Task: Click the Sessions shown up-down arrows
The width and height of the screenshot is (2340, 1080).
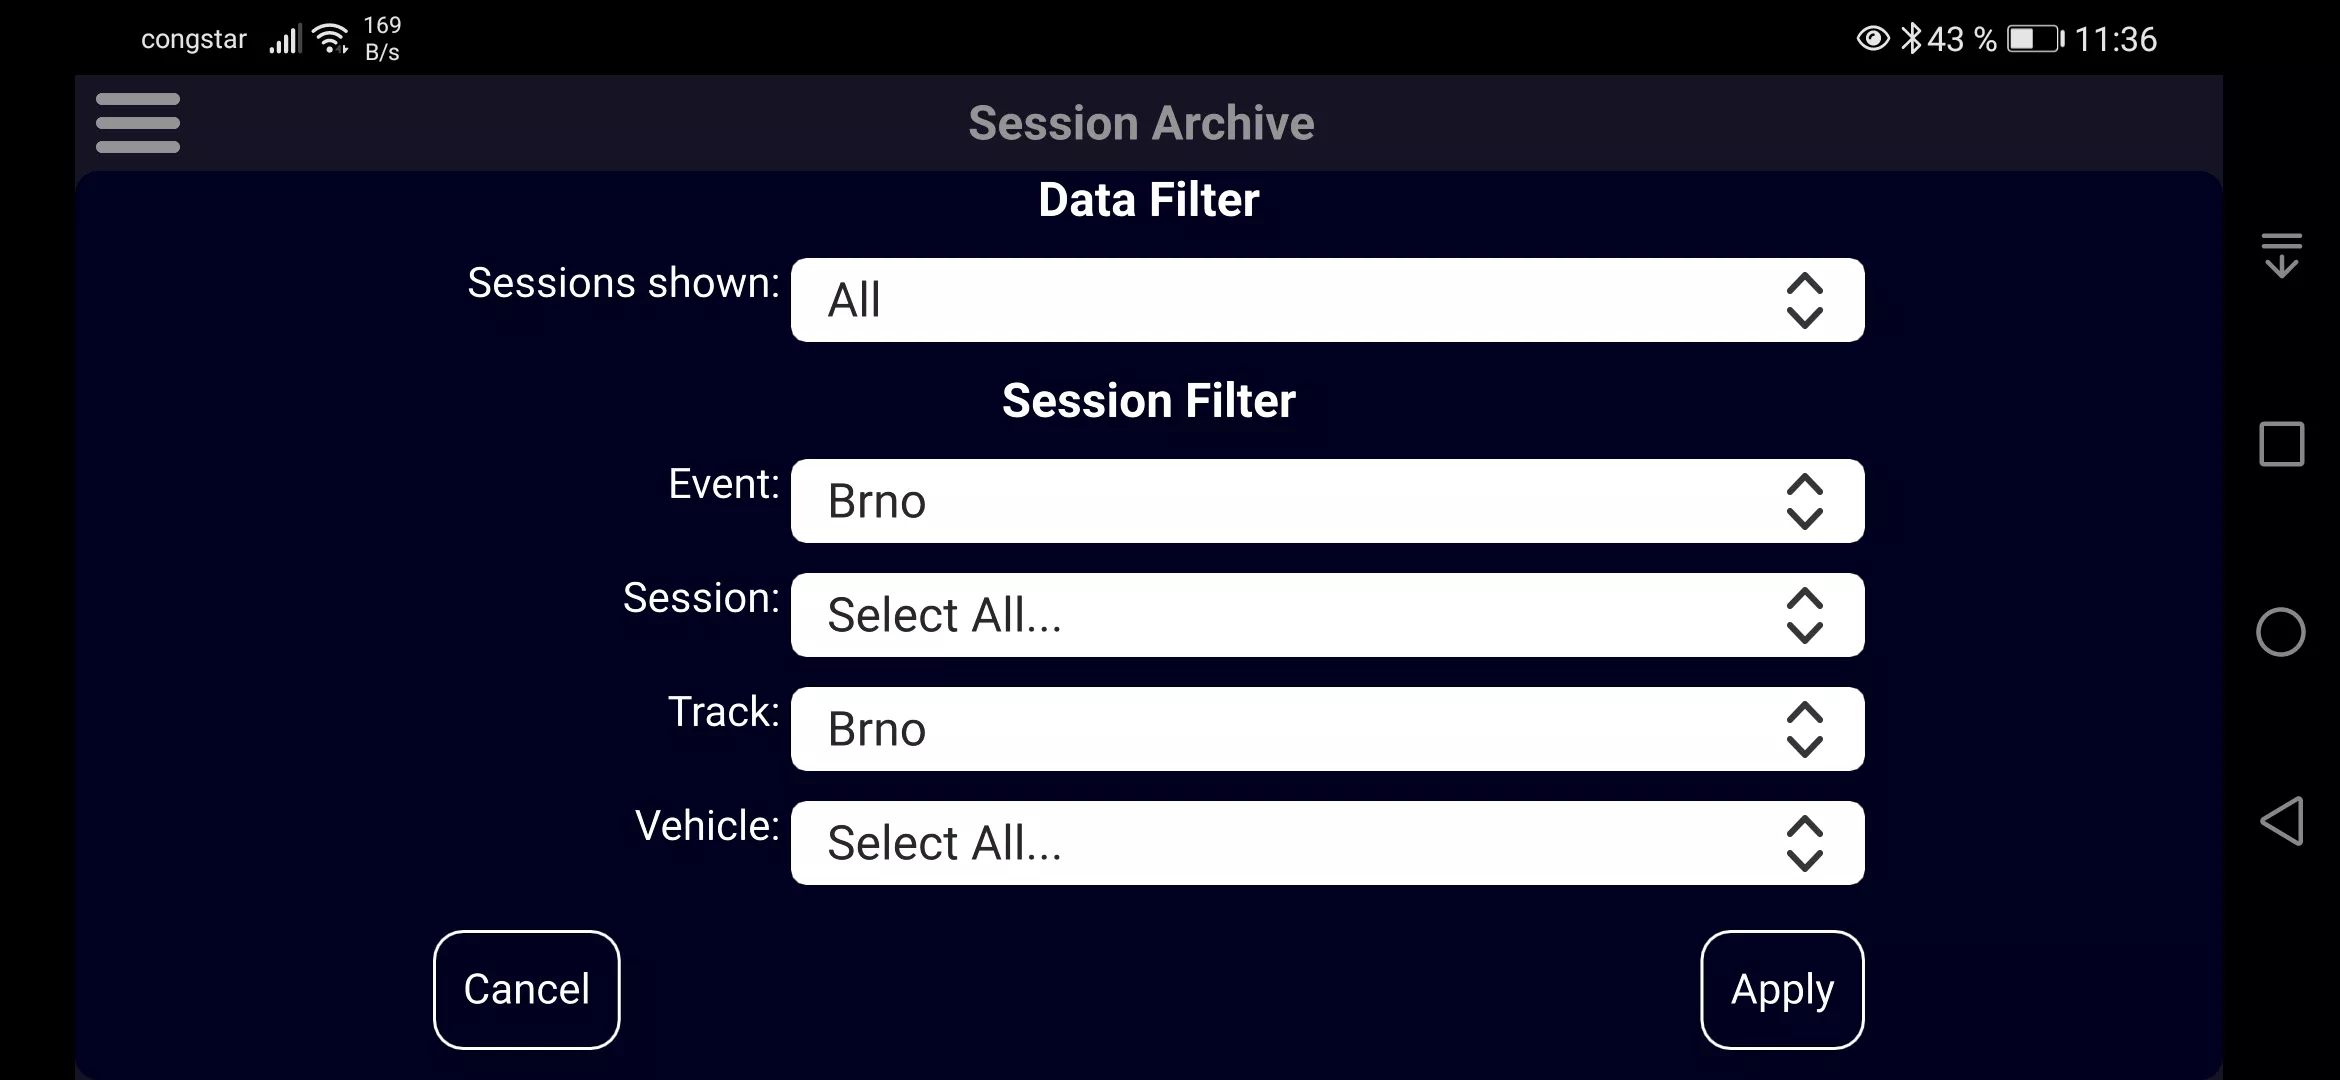Action: (1804, 300)
